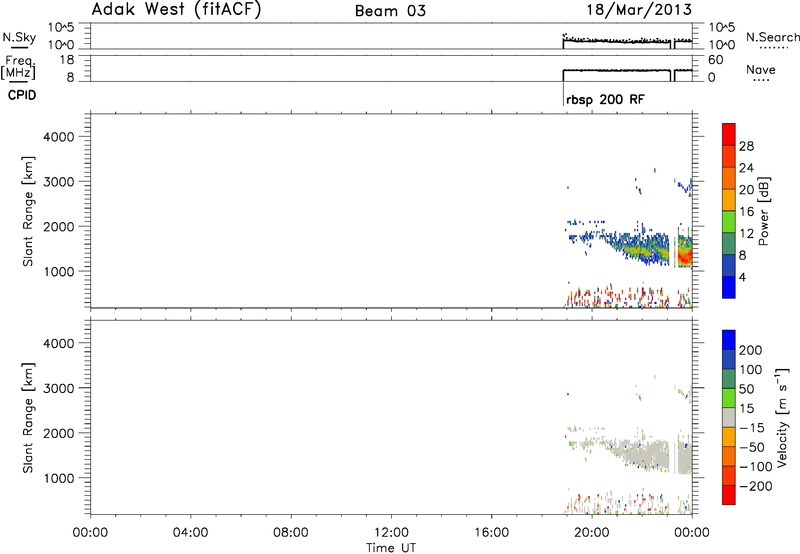The width and height of the screenshot is (800, 554).
Task: Click the '08:00' time axis tick label
Action: tap(291, 533)
